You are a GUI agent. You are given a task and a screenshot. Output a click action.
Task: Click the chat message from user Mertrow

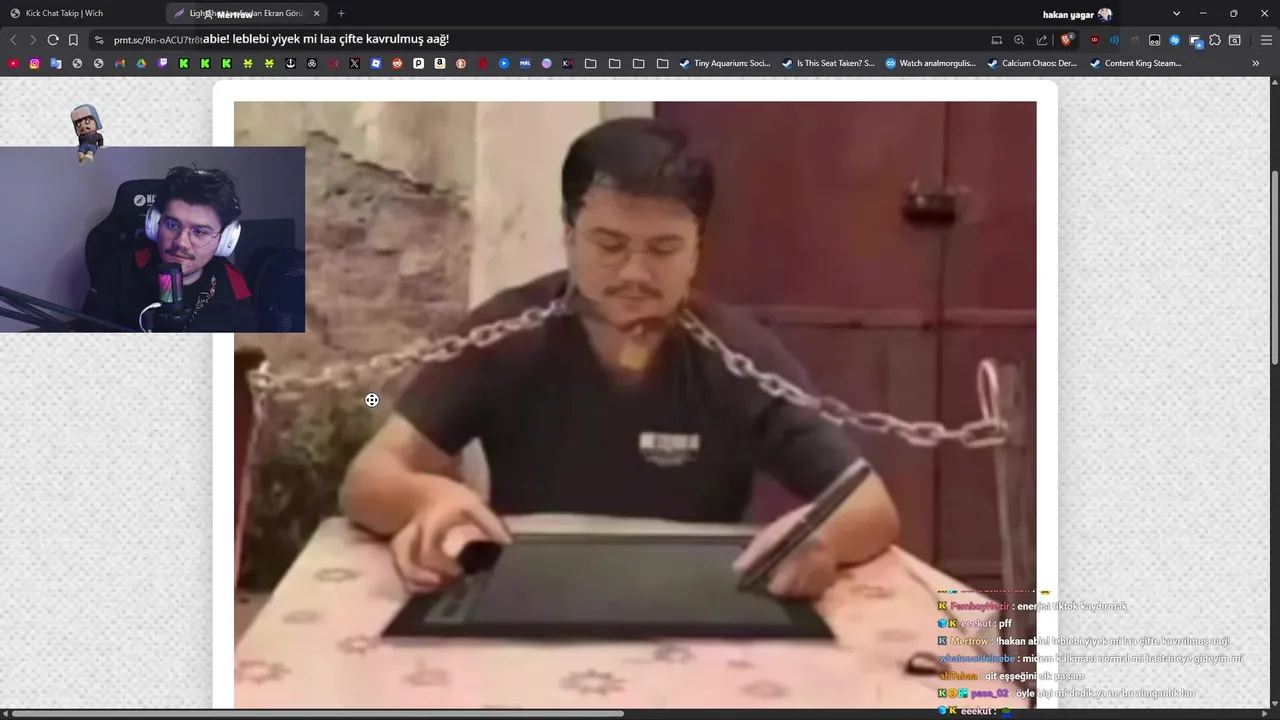coord(1084,641)
